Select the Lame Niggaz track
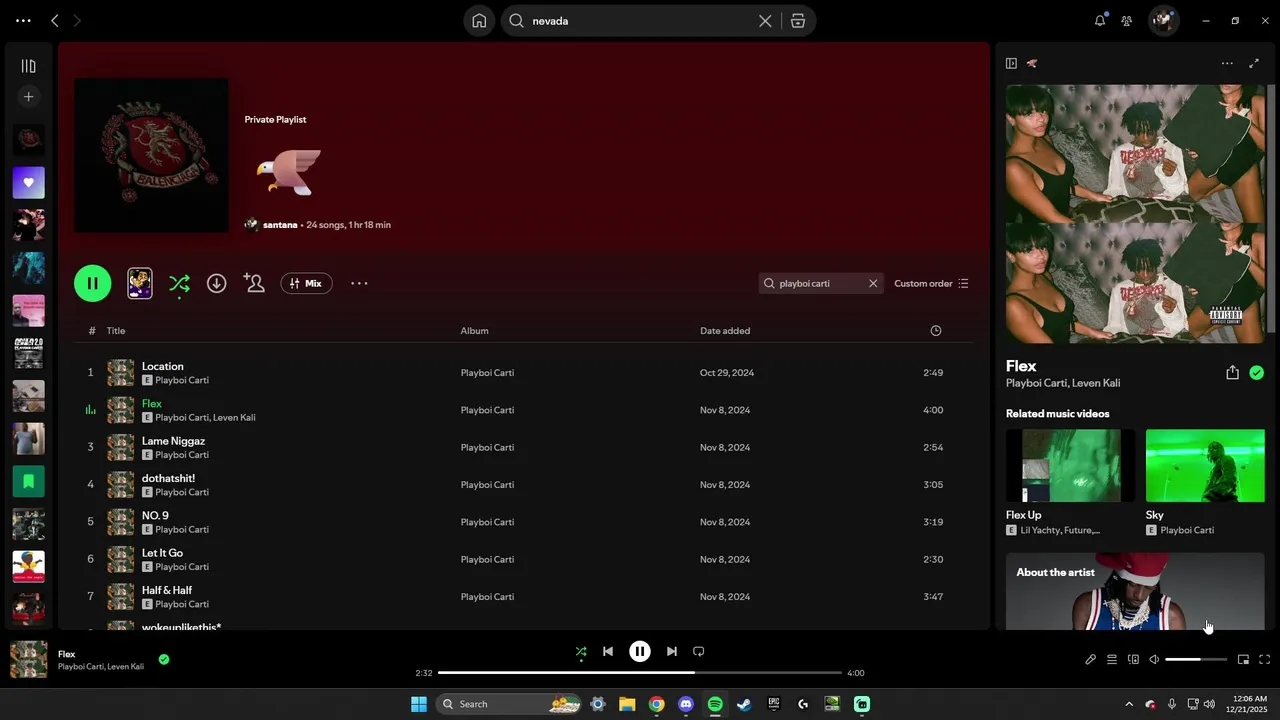The image size is (1280, 720). click(523, 447)
